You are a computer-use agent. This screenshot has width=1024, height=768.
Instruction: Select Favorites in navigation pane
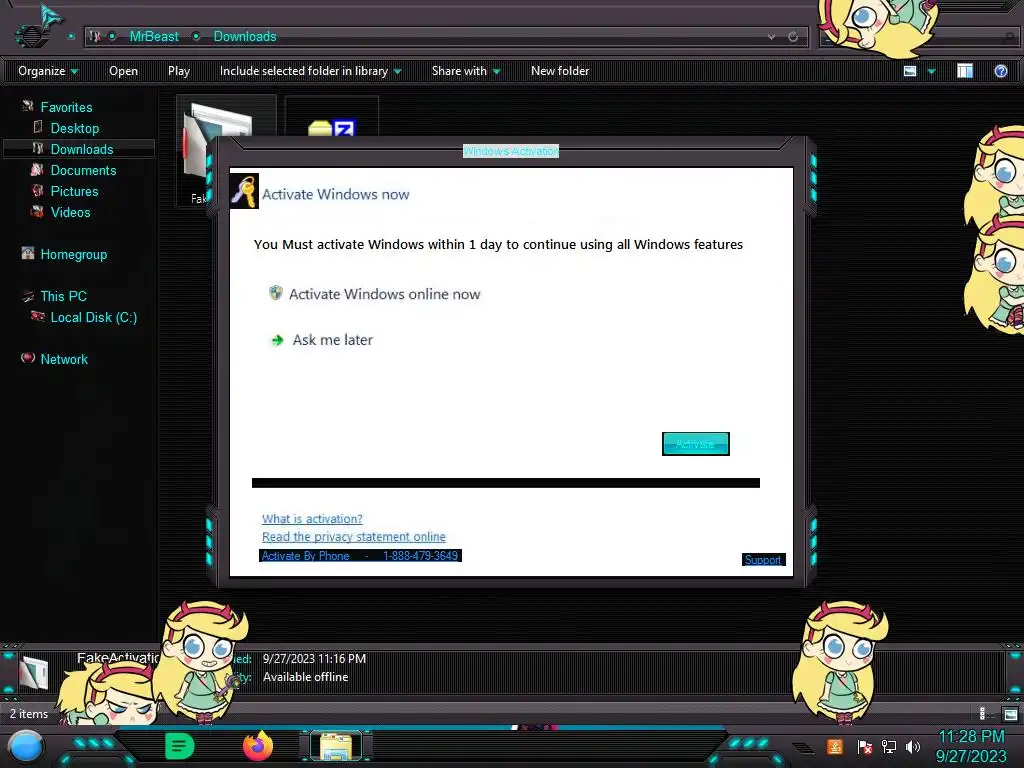pyautogui.click(x=66, y=107)
